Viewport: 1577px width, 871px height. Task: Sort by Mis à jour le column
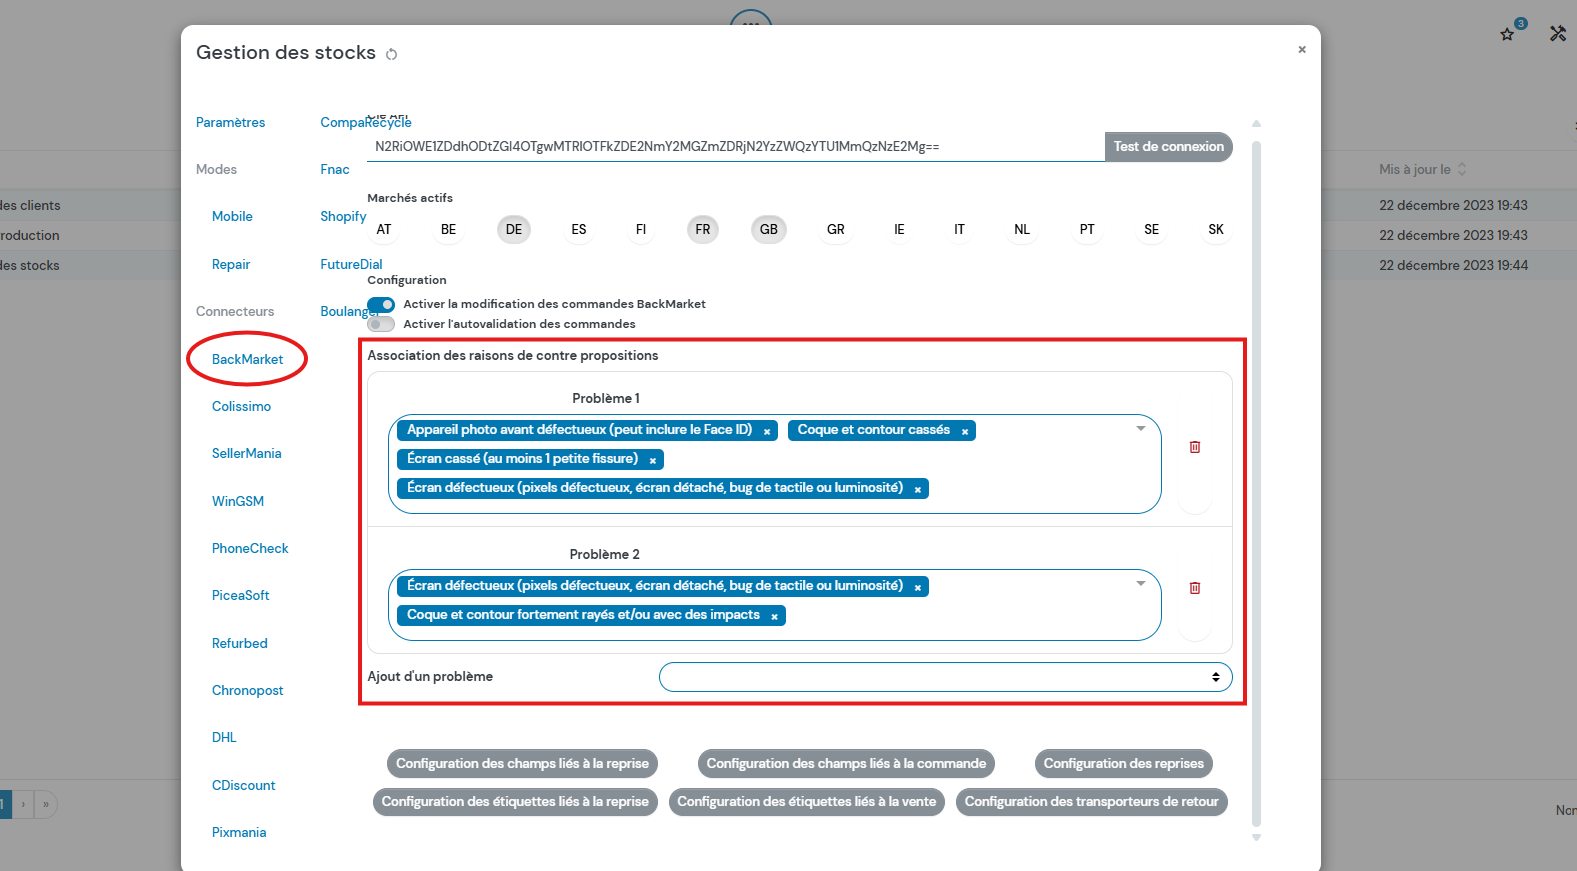tap(1422, 169)
